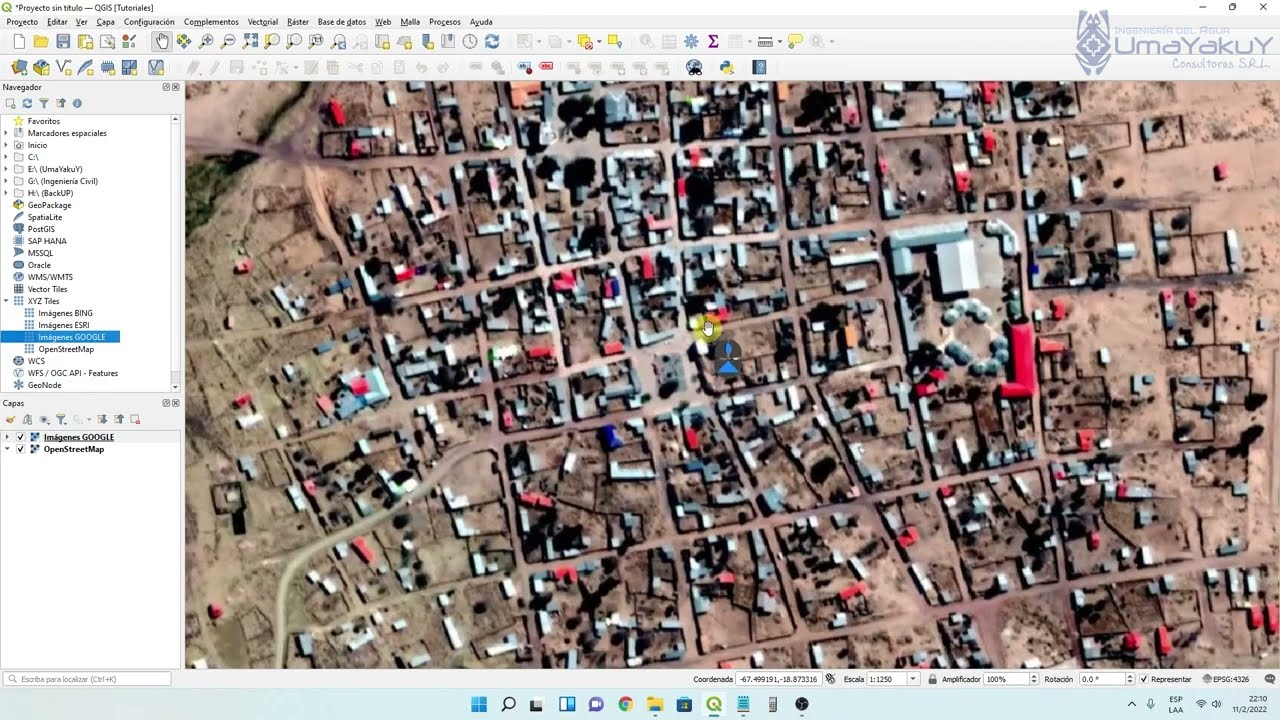Click the Rotación value field

click(1102, 679)
